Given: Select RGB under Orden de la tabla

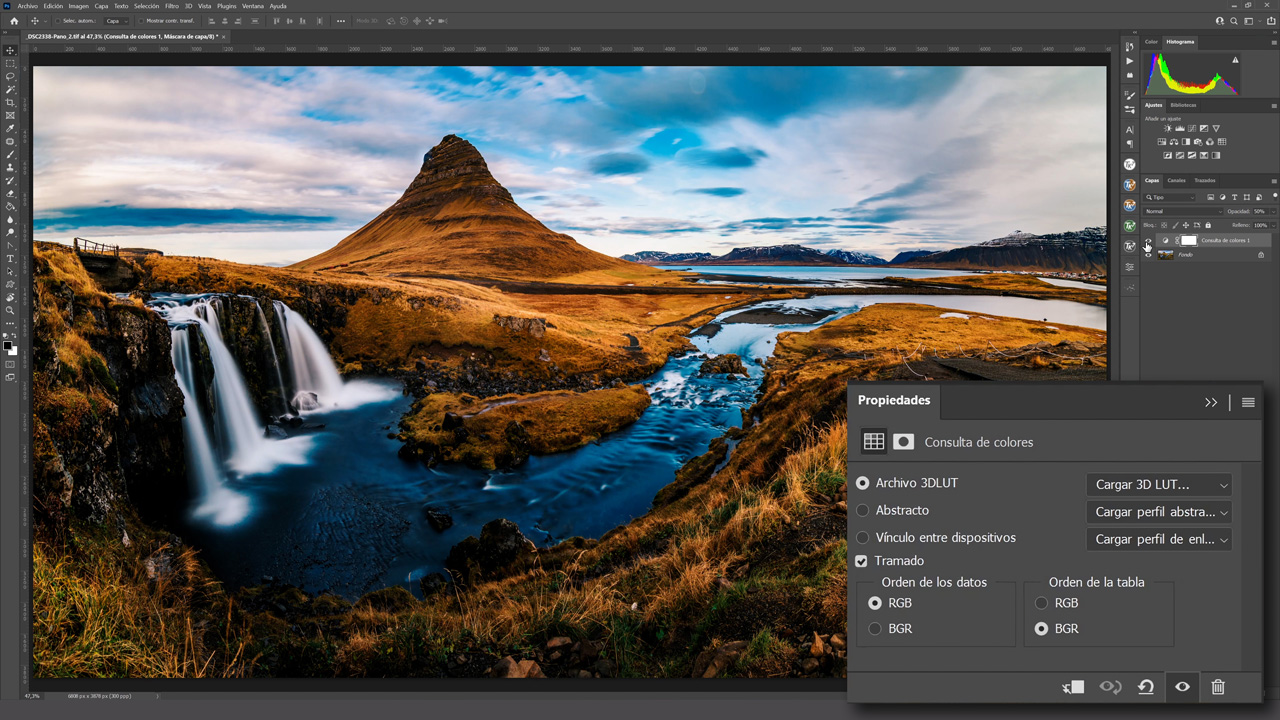Looking at the screenshot, I should [x=1041, y=603].
